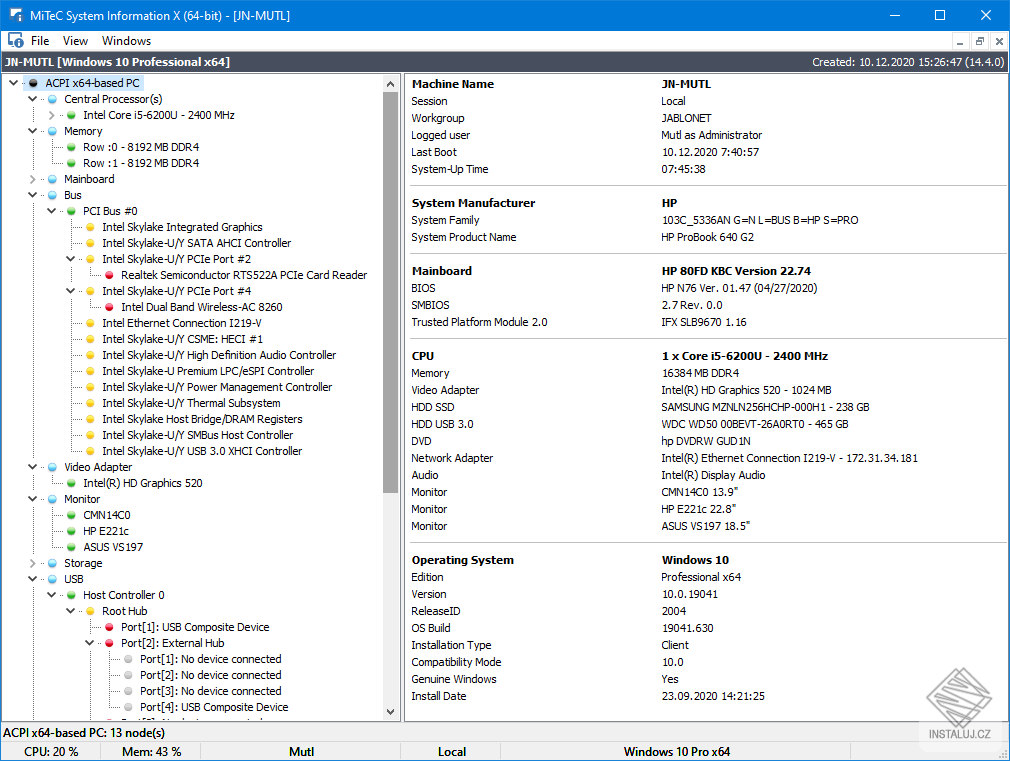Click the black ACPI x64-based PC node icon
The height and width of the screenshot is (761, 1010).
(x=33, y=83)
